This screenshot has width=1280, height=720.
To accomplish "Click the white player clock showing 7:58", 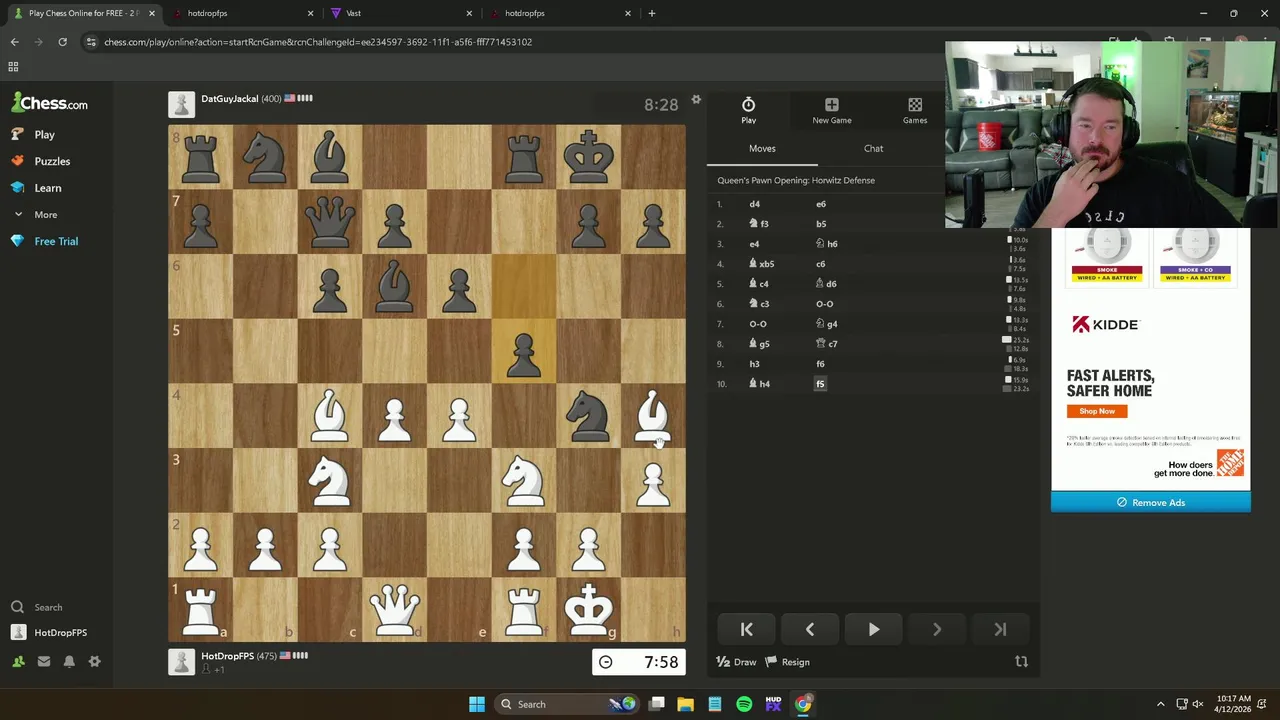I will (639, 662).
